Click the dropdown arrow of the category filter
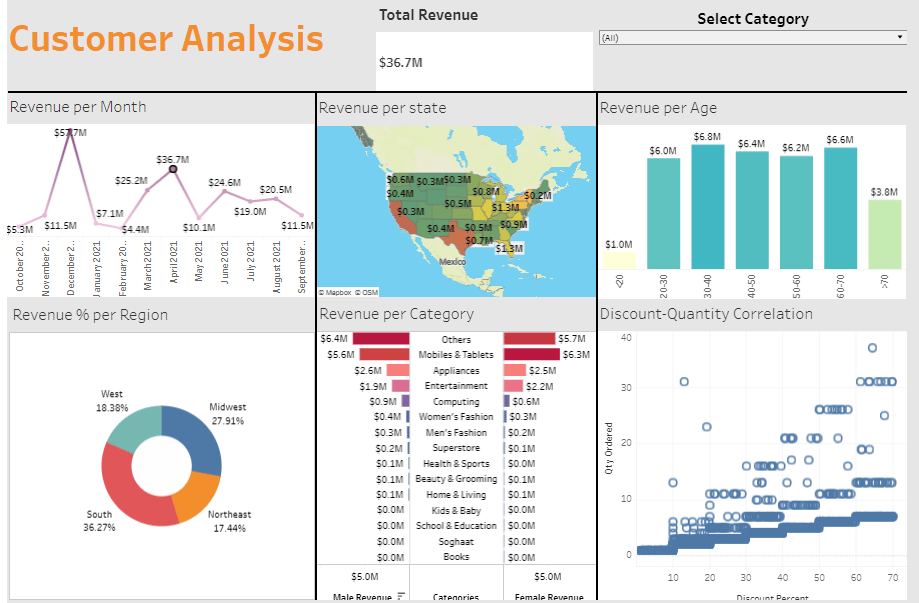 [x=900, y=37]
